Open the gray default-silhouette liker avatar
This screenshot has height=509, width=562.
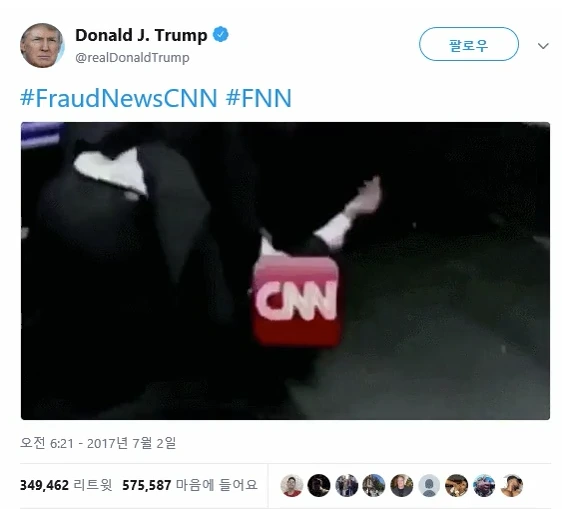429,485
